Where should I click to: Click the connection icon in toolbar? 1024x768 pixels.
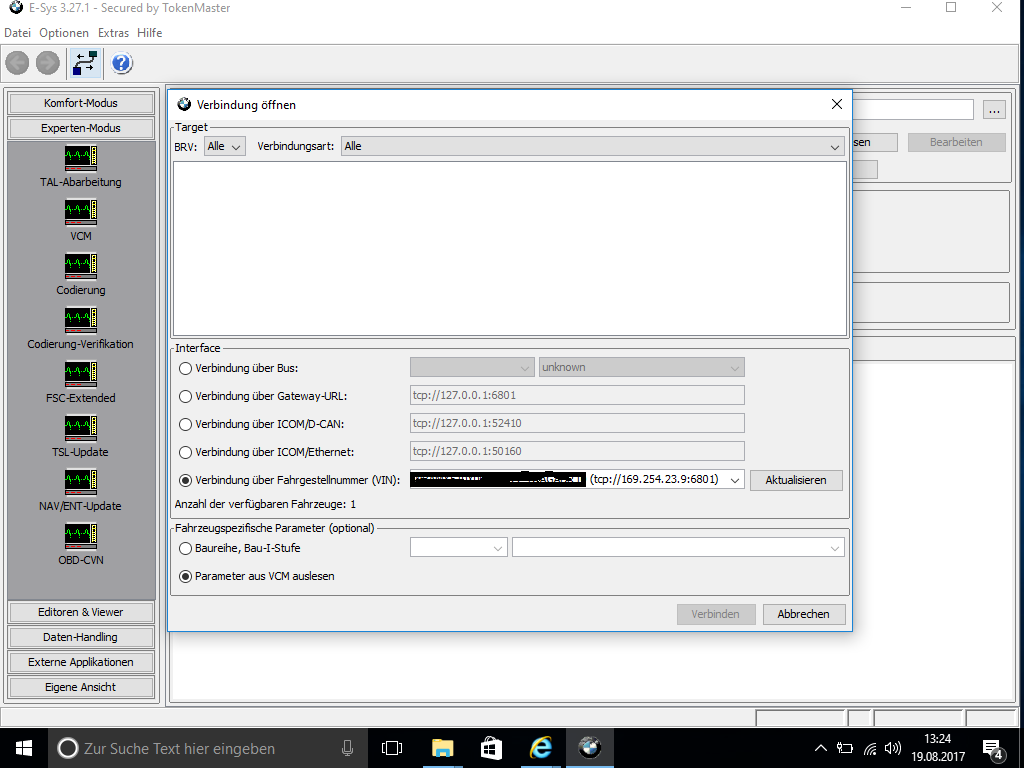click(84, 64)
